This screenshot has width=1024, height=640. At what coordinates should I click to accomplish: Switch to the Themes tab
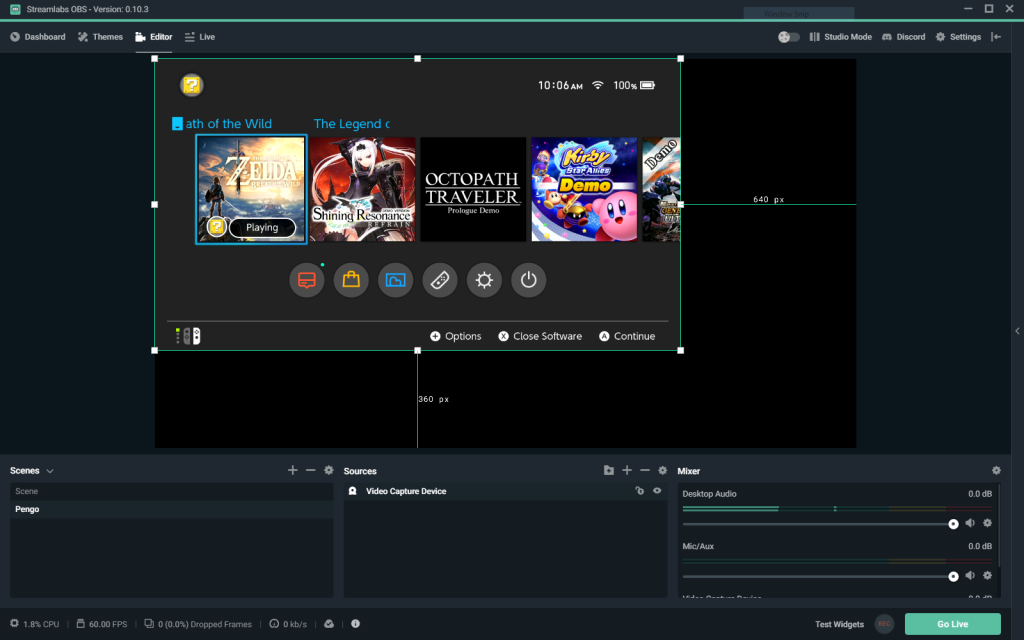coord(100,37)
